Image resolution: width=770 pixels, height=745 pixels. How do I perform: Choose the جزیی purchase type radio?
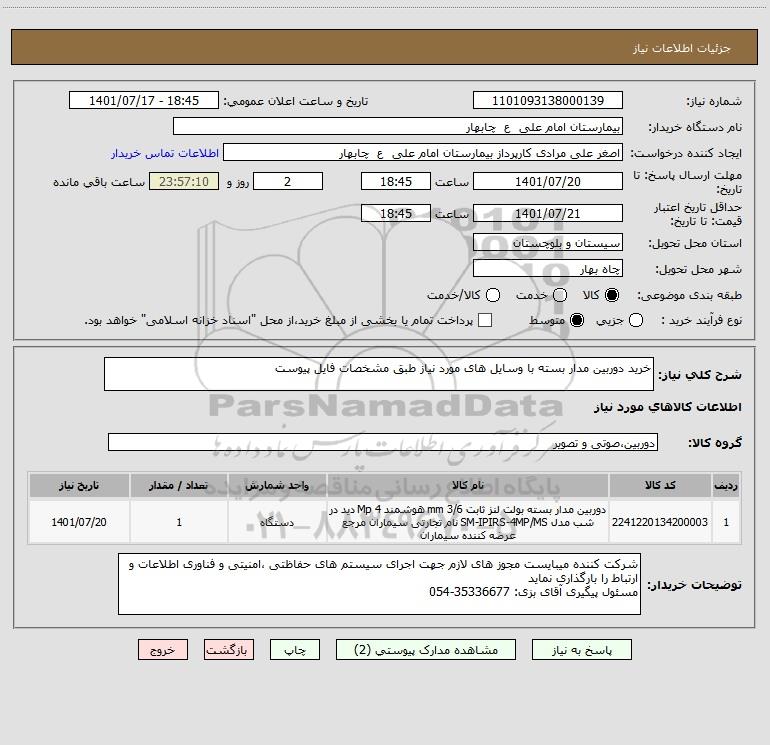pos(635,320)
